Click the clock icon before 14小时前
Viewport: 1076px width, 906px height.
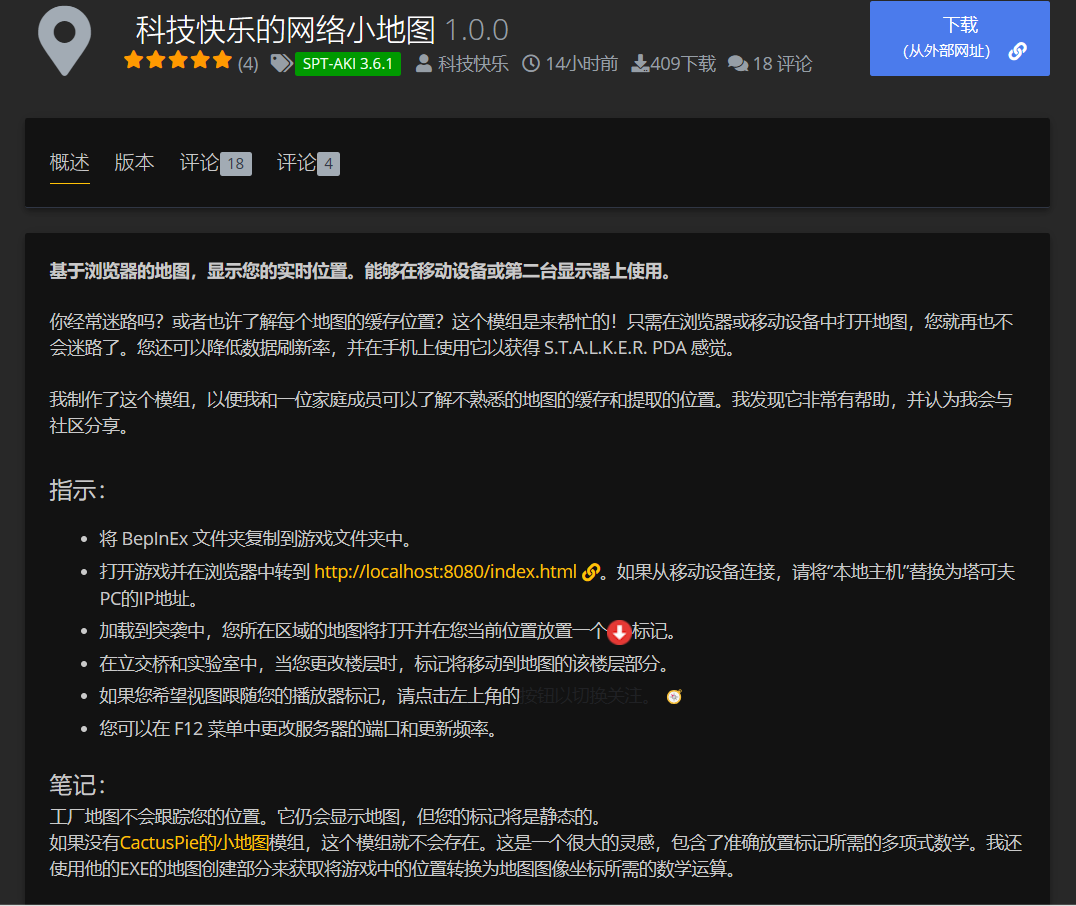tap(531, 64)
